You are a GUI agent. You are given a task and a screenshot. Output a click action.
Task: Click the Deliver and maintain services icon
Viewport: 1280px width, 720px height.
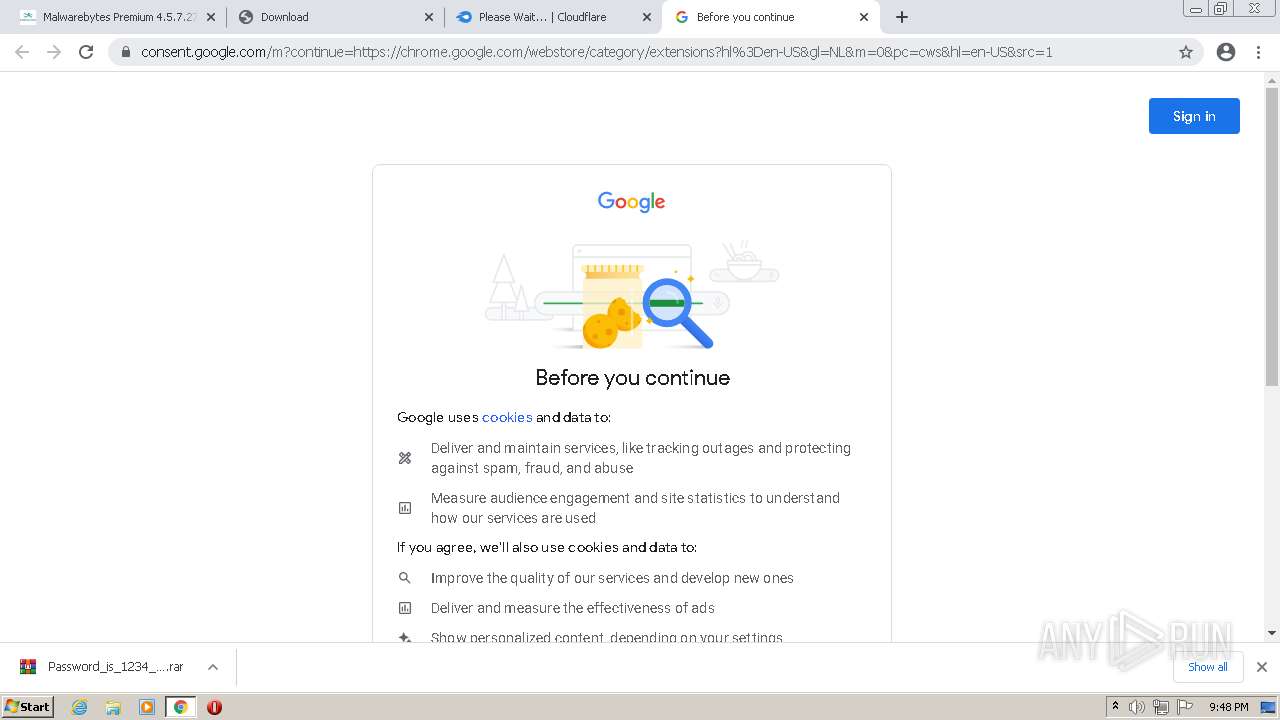pyautogui.click(x=405, y=458)
